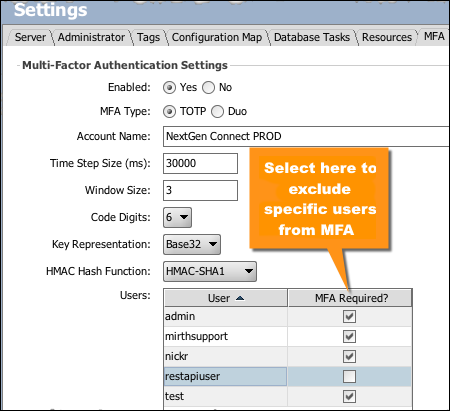Open the Tags tab

(x=148, y=37)
